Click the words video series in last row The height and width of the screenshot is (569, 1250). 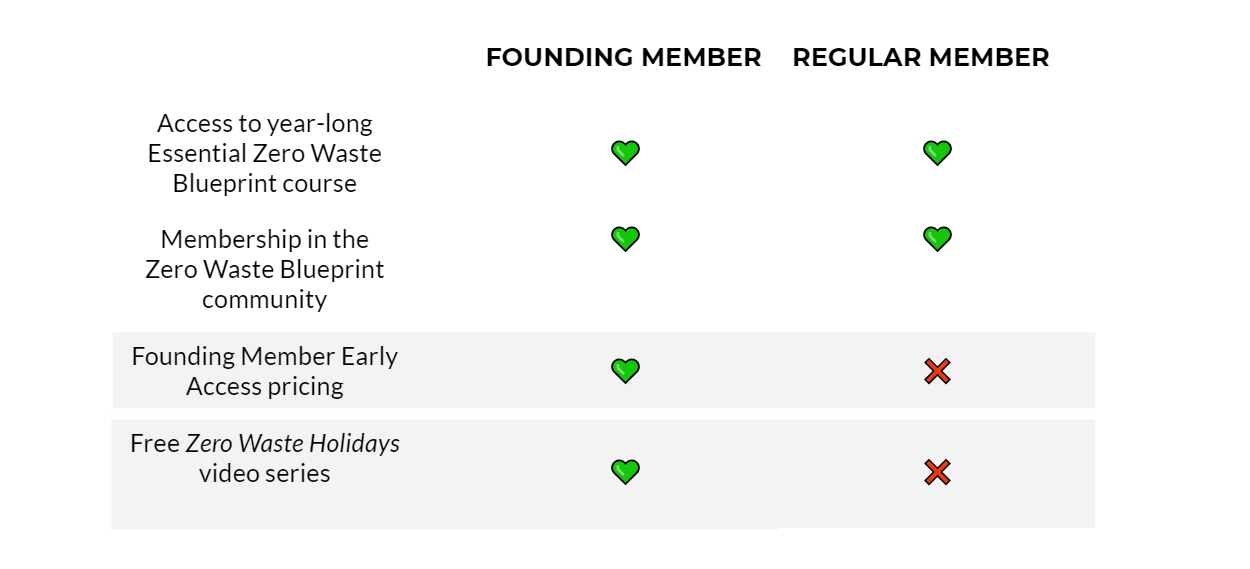[265, 473]
